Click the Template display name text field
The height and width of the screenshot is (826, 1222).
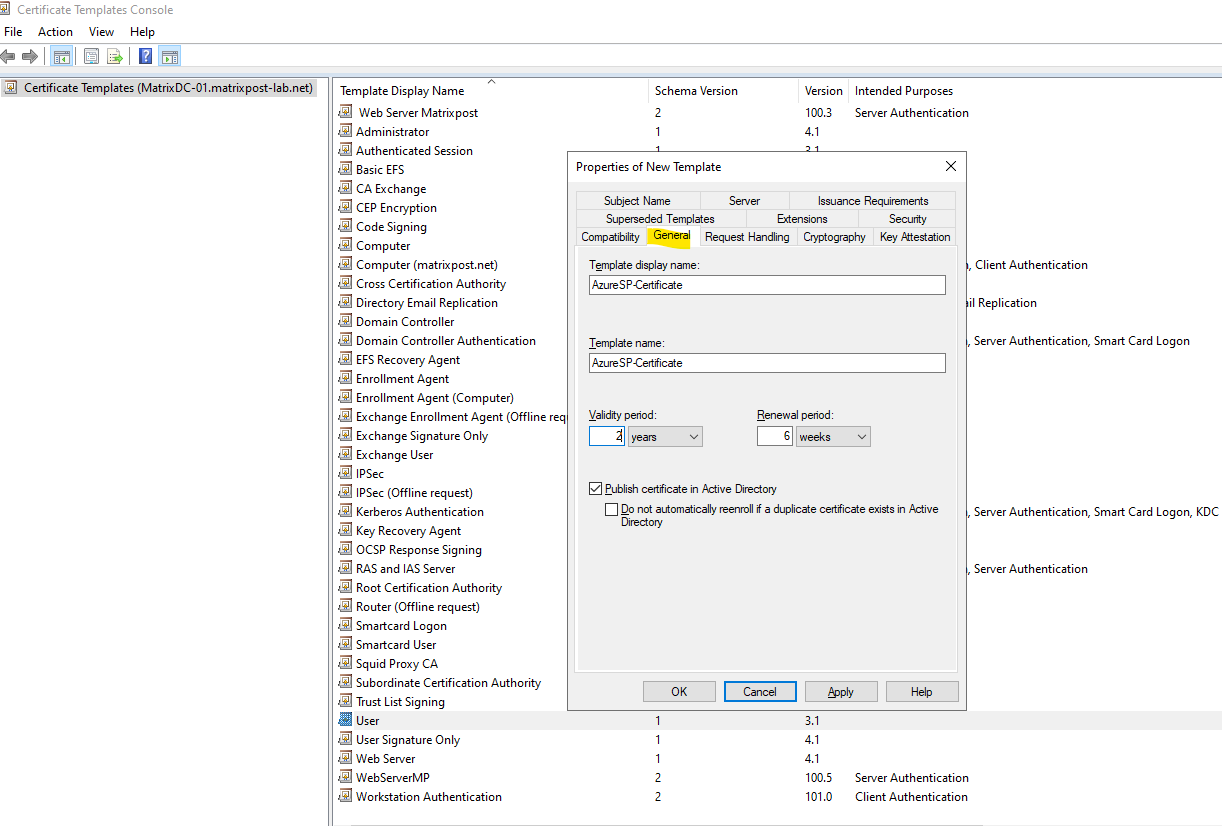[x=767, y=285]
